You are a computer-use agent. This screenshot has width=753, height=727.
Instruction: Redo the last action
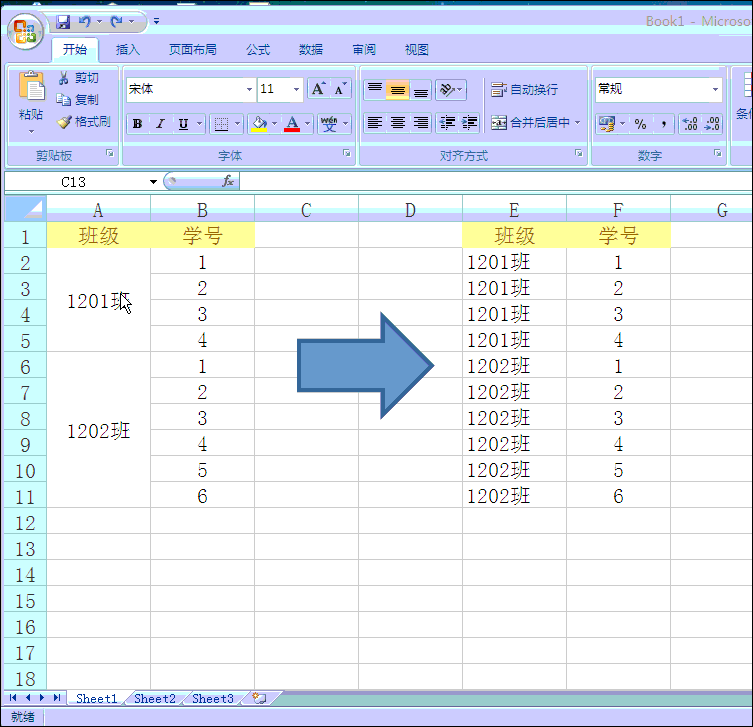[116, 22]
